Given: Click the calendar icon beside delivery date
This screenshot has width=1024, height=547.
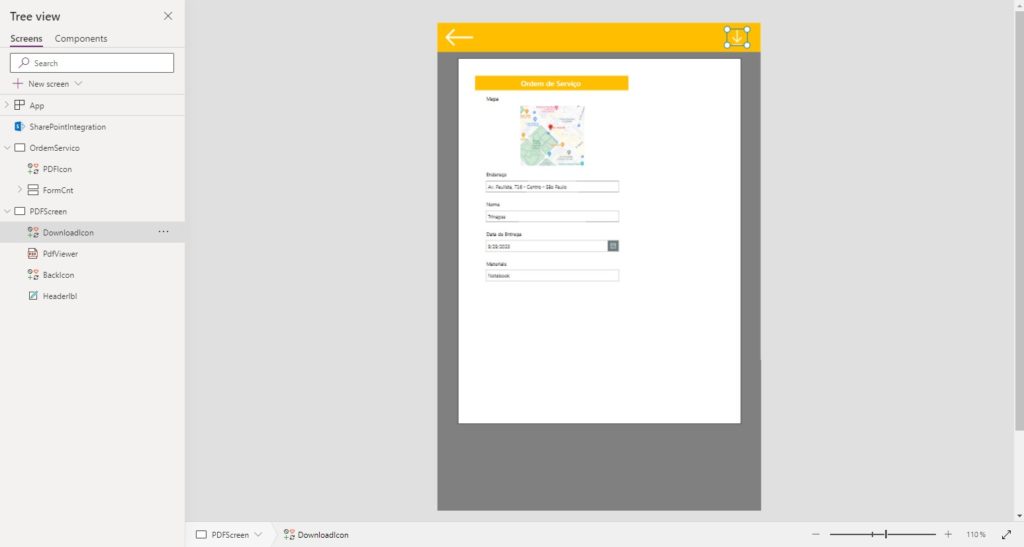Looking at the screenshot, I should 613,246.
